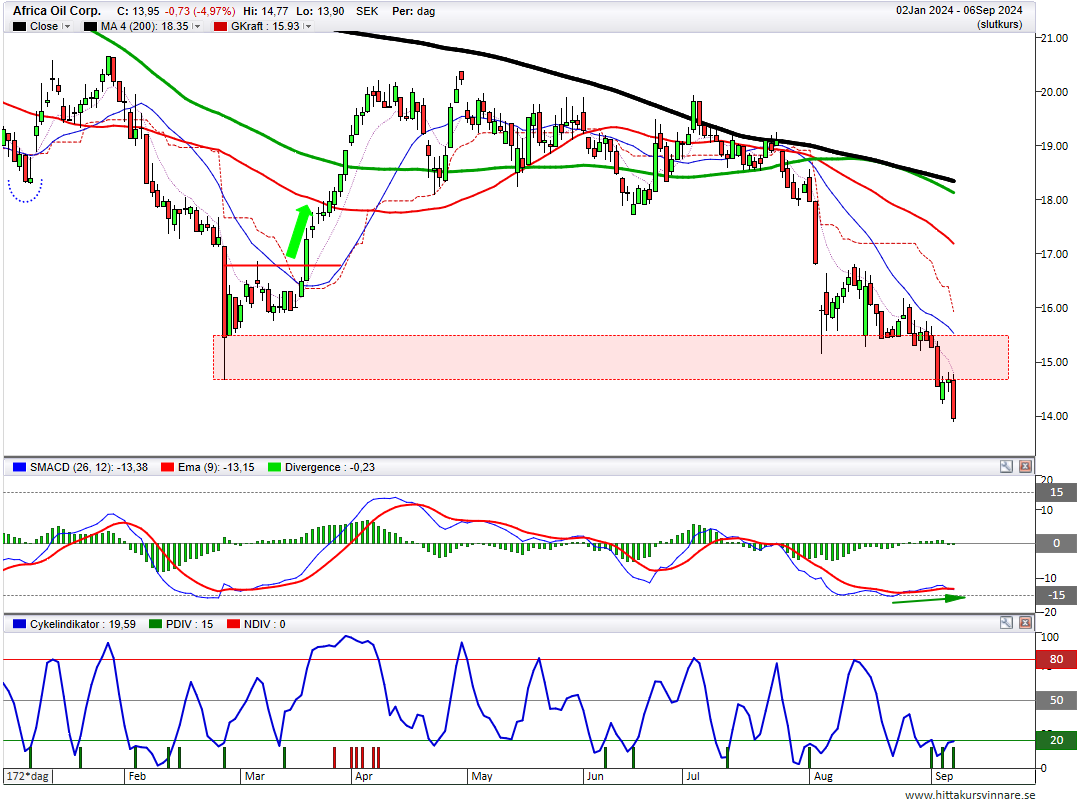Screen dimensions: 1080x800
Task: Click the 'PDIV : 15' label
Action: (189, 624)
